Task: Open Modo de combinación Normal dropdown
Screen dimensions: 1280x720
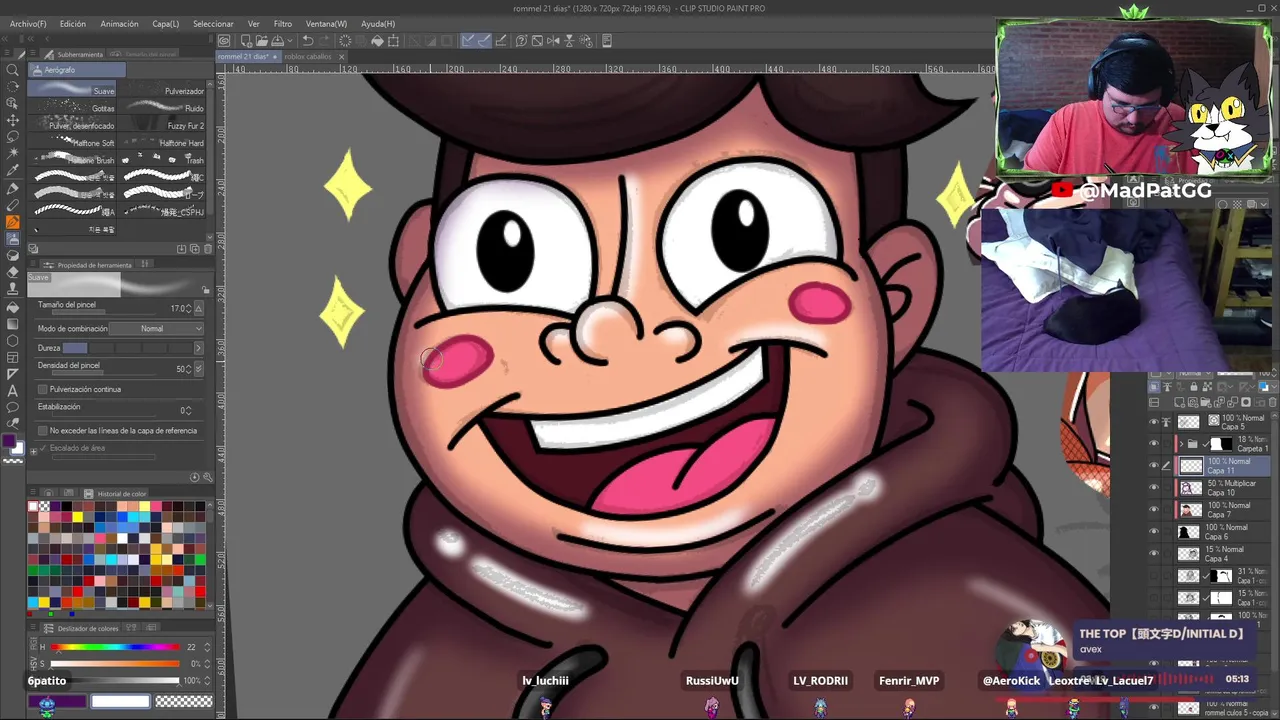Action: (x=157, y=329)
